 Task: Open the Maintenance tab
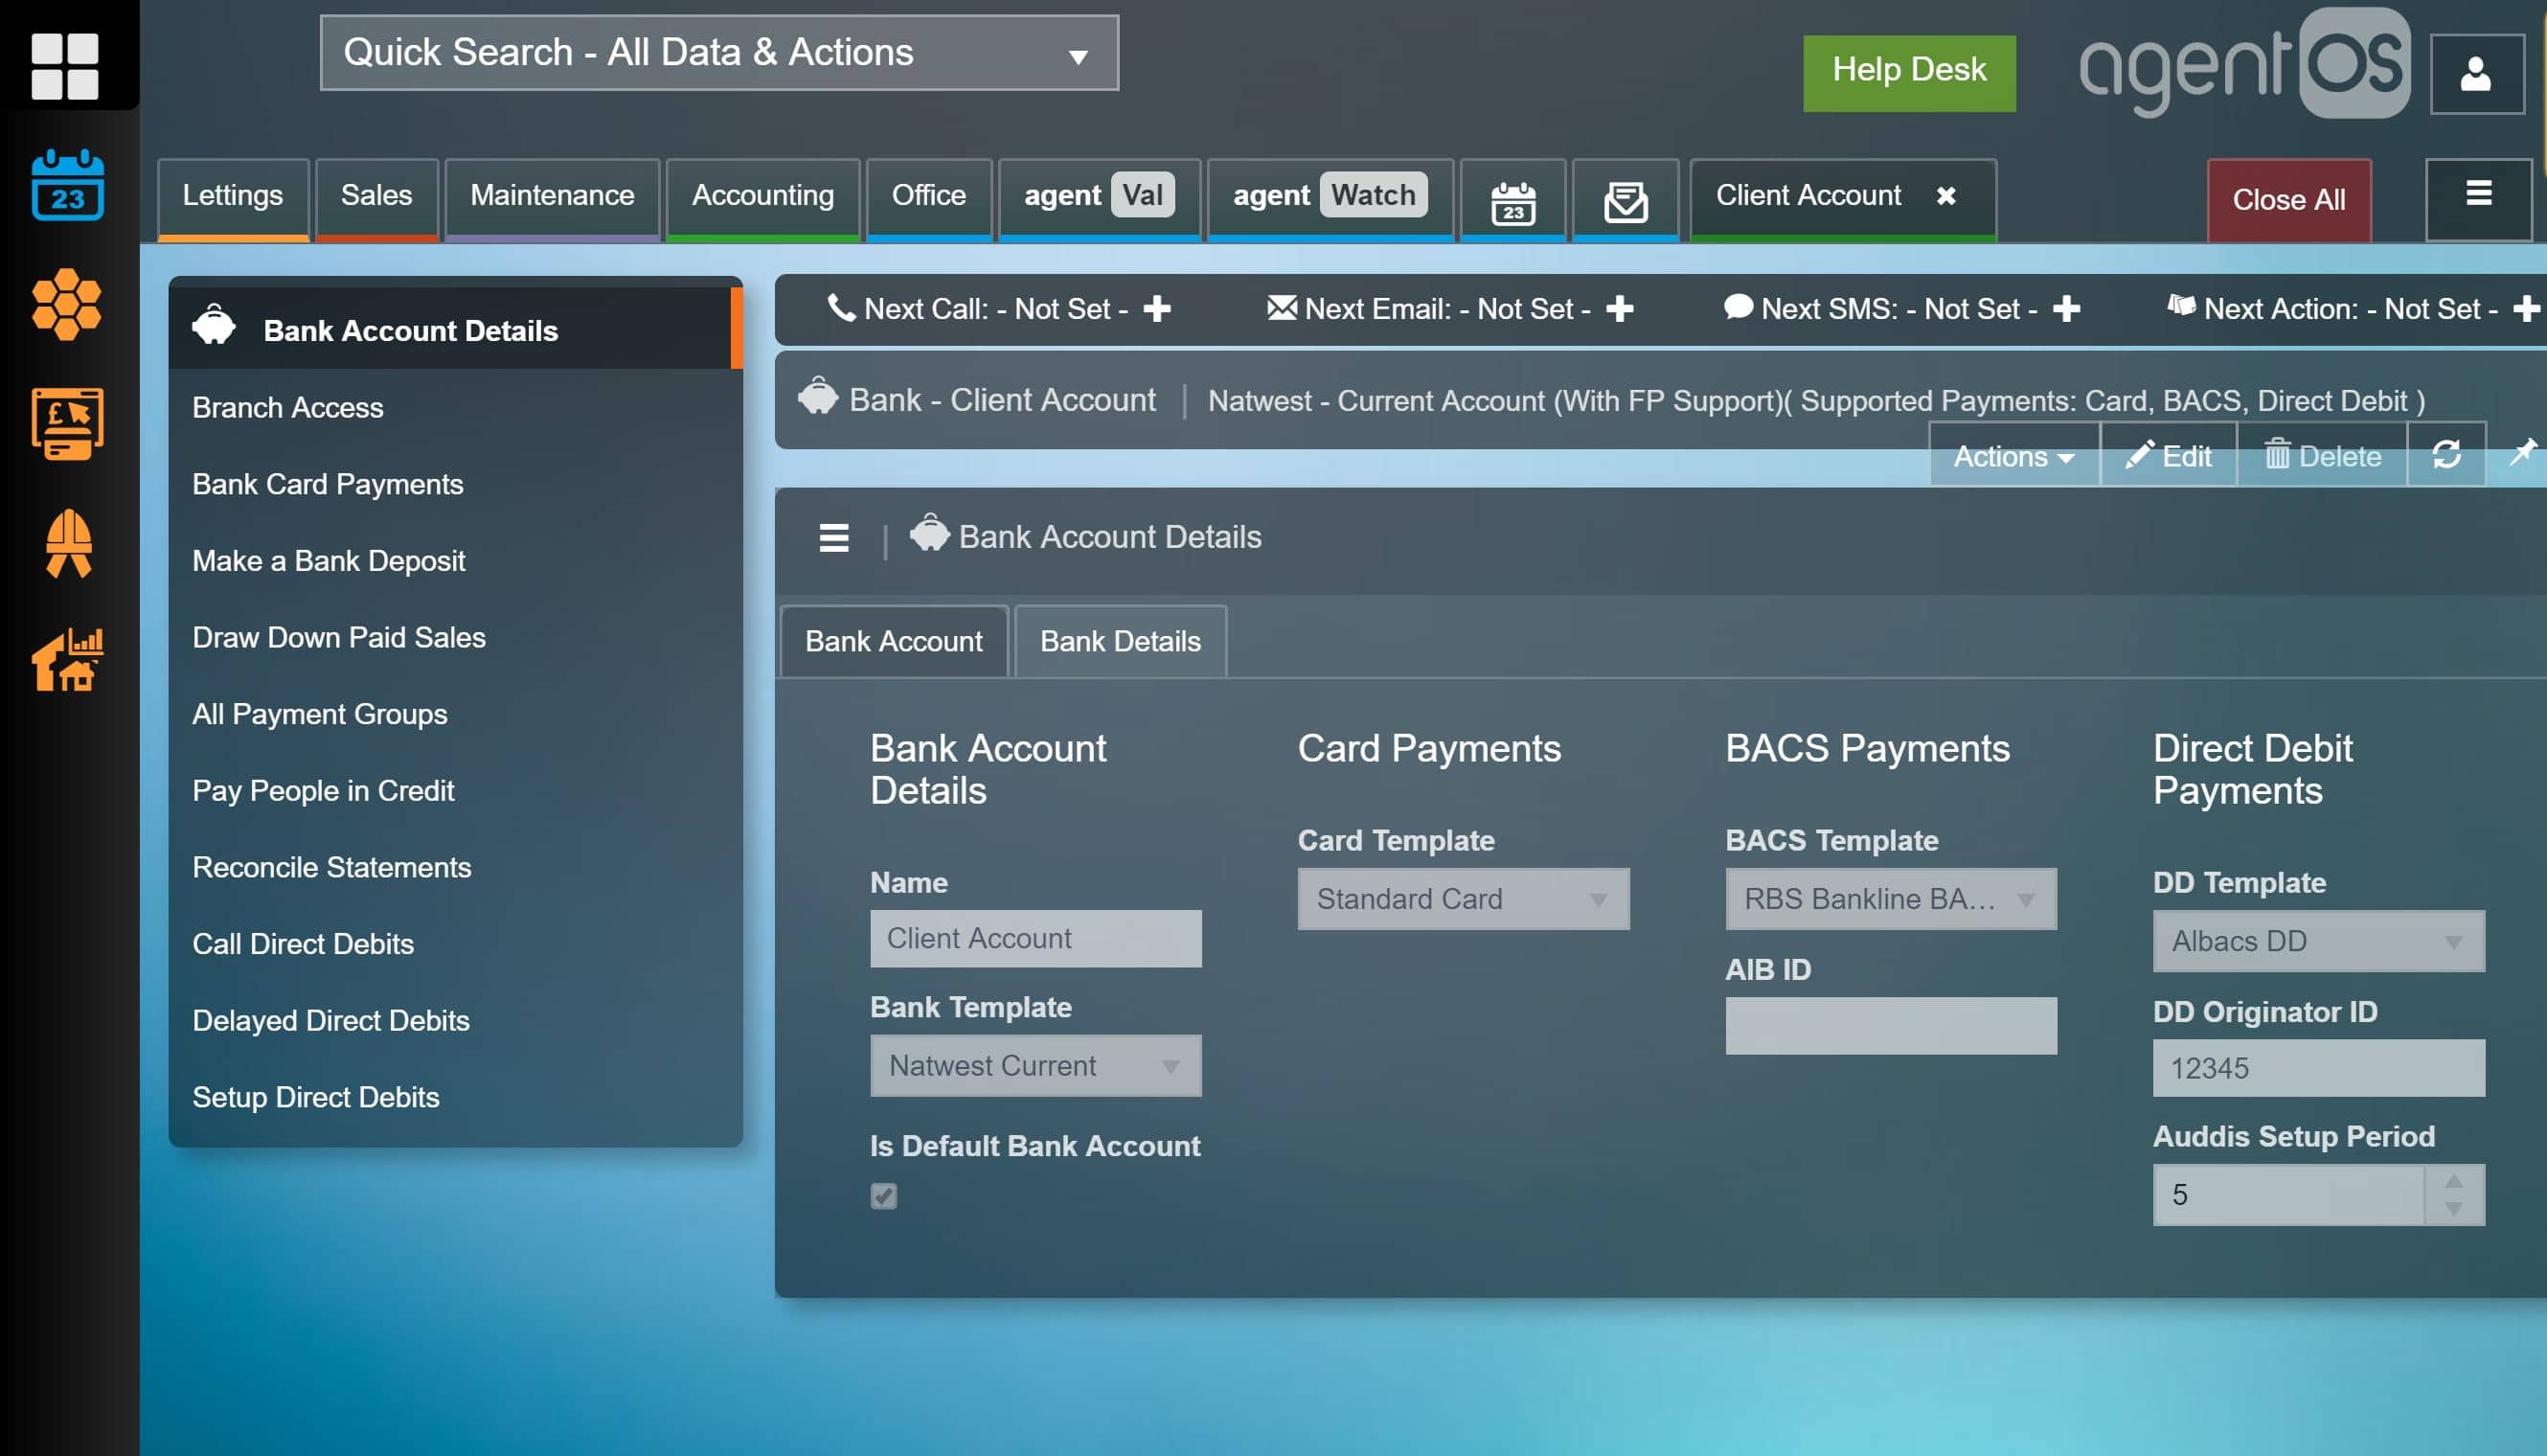552,197
